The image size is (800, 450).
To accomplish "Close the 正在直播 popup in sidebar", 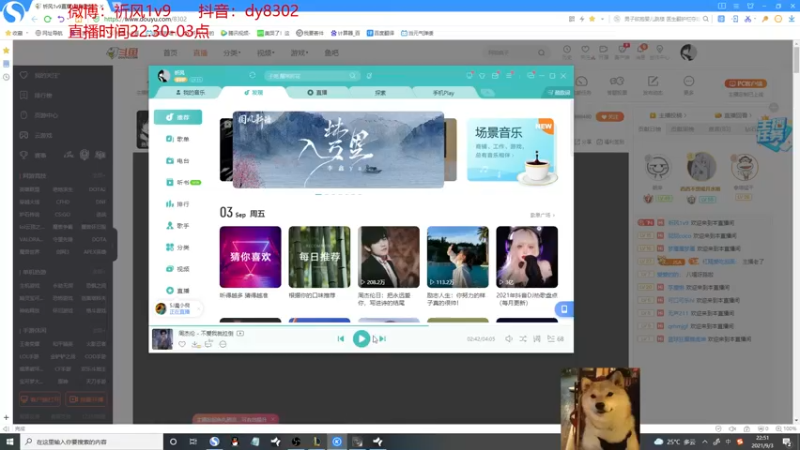I will tap(198, 309).
